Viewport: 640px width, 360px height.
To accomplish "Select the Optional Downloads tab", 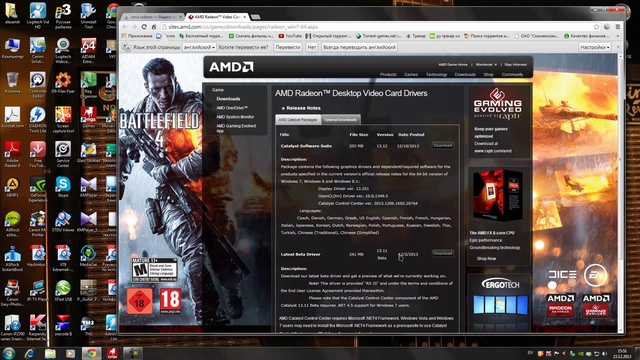I will pyautogui.click(x=340, y=120).
